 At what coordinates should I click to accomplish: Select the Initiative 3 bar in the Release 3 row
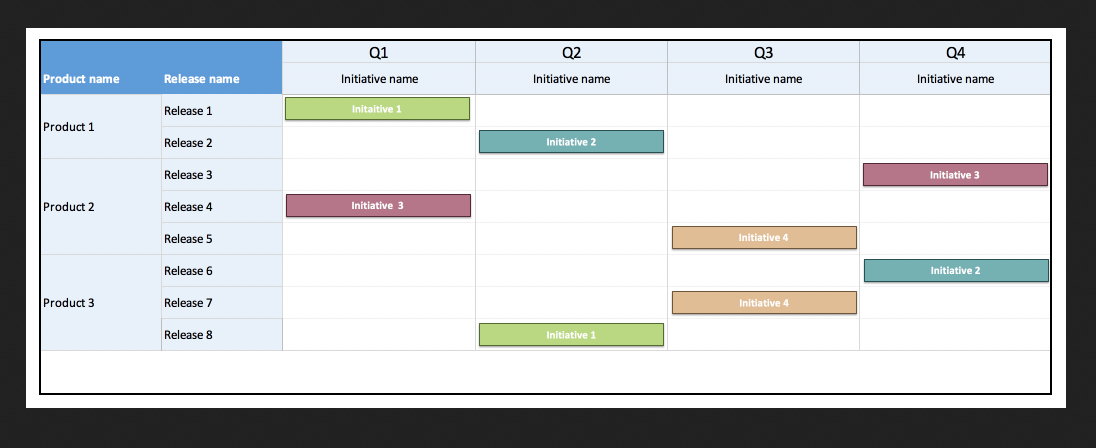pyautogui.click(x=955, y=175)
